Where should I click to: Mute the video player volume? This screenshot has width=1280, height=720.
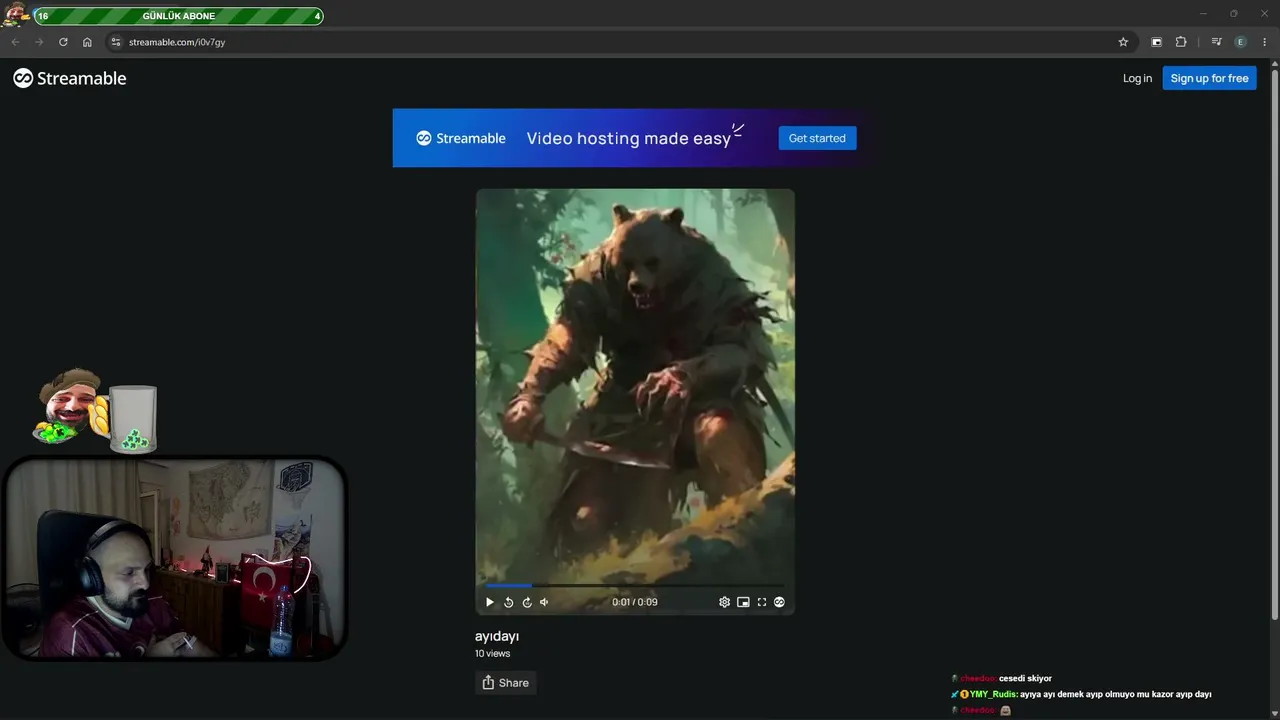pyautogui.click(x=544, y=602)
